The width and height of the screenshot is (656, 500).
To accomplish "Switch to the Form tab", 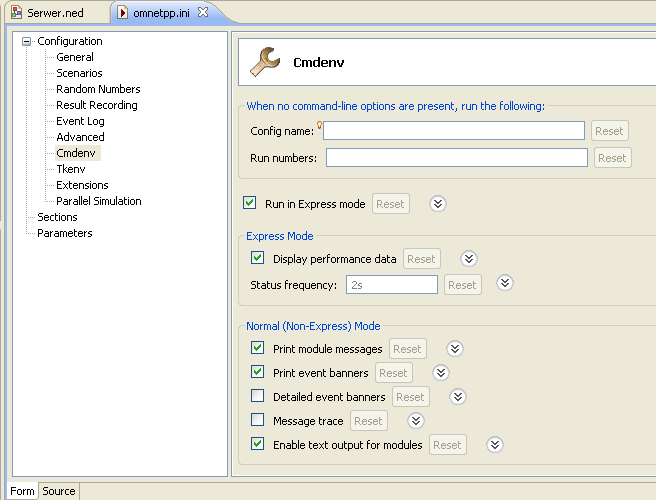I will coord(22,491).
